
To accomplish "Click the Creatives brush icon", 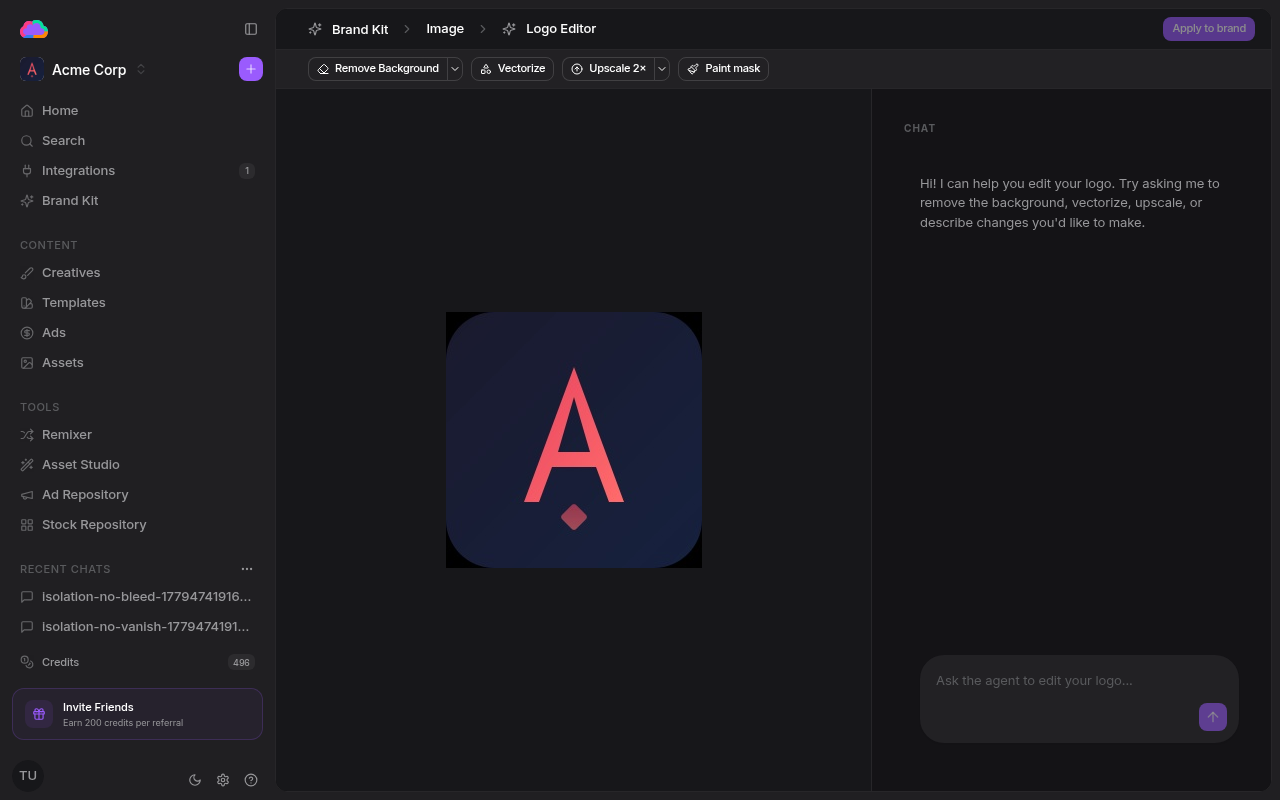I will tap(27, 272).
